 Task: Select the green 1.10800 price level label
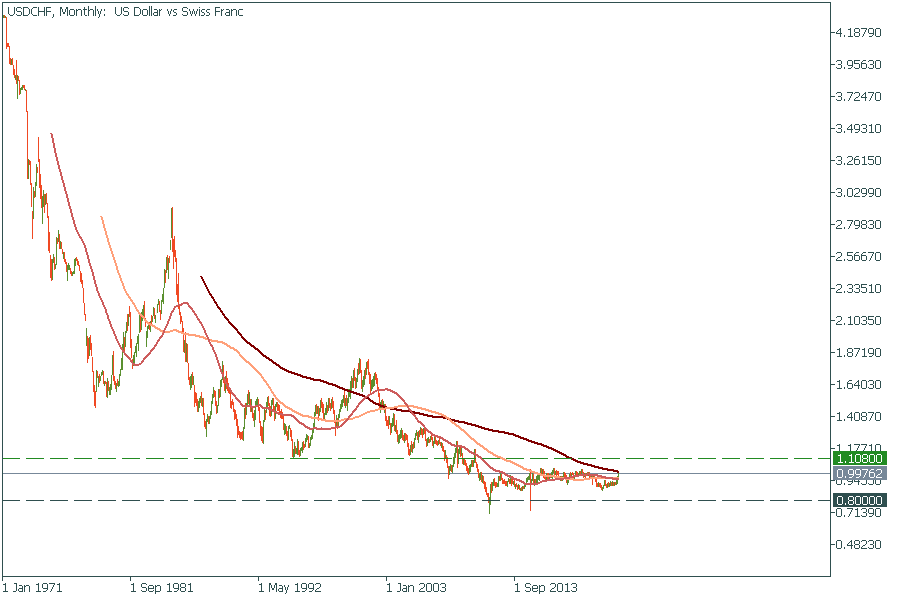[x=858, y=458]
